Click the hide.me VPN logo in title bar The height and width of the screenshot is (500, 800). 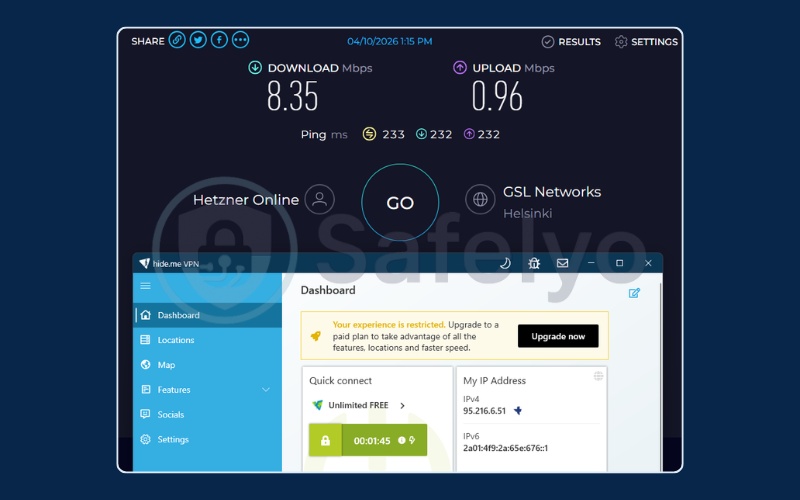click(144, 263)
